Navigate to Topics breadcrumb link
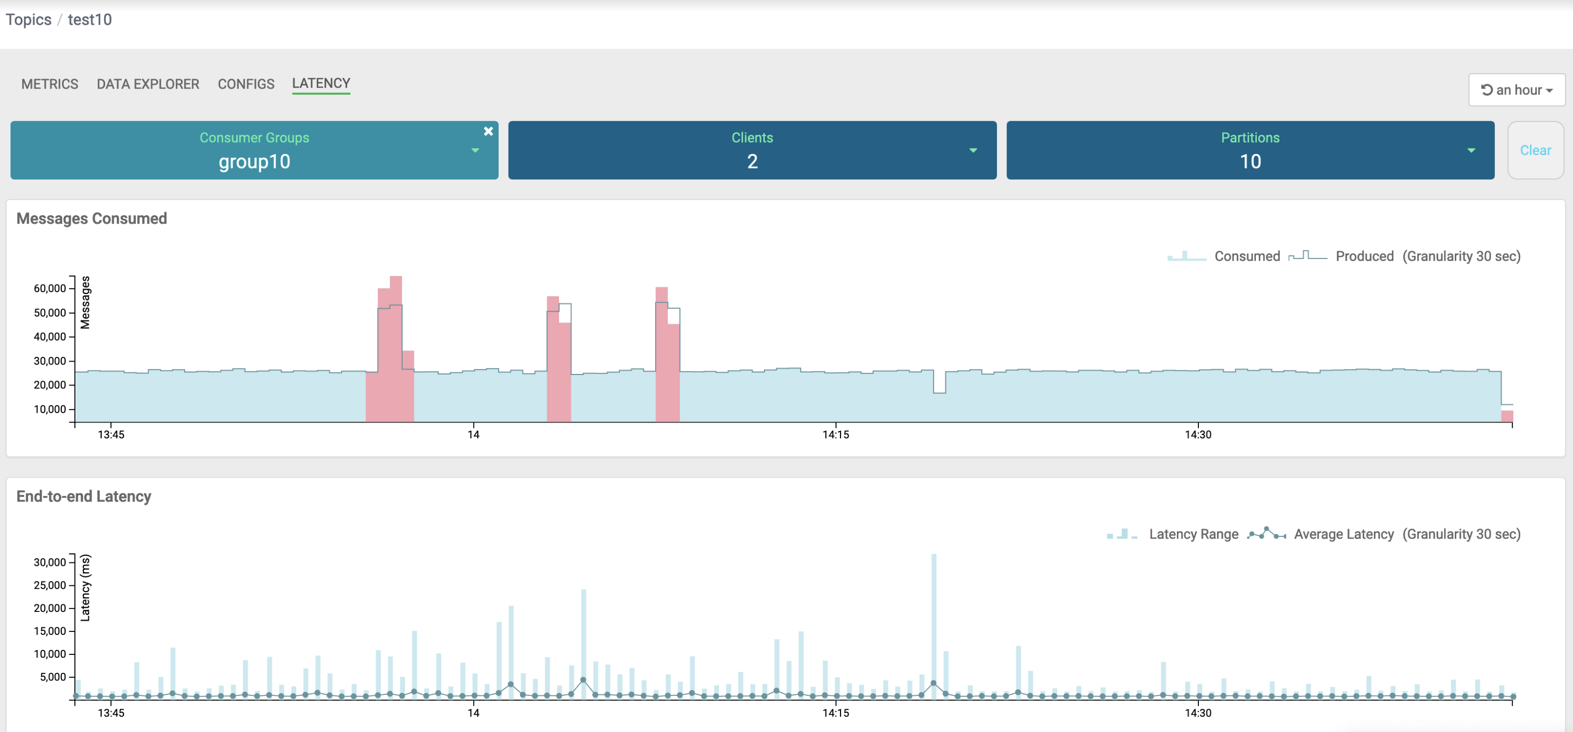1573x732 pixels. click(29, 20)
